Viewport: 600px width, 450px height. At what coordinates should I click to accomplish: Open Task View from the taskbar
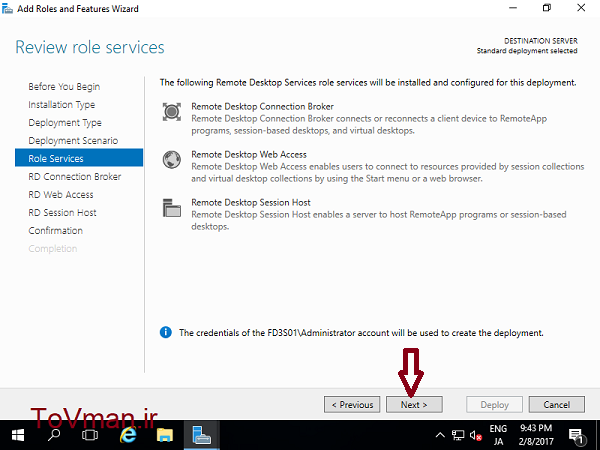click(x=90, y=435)
